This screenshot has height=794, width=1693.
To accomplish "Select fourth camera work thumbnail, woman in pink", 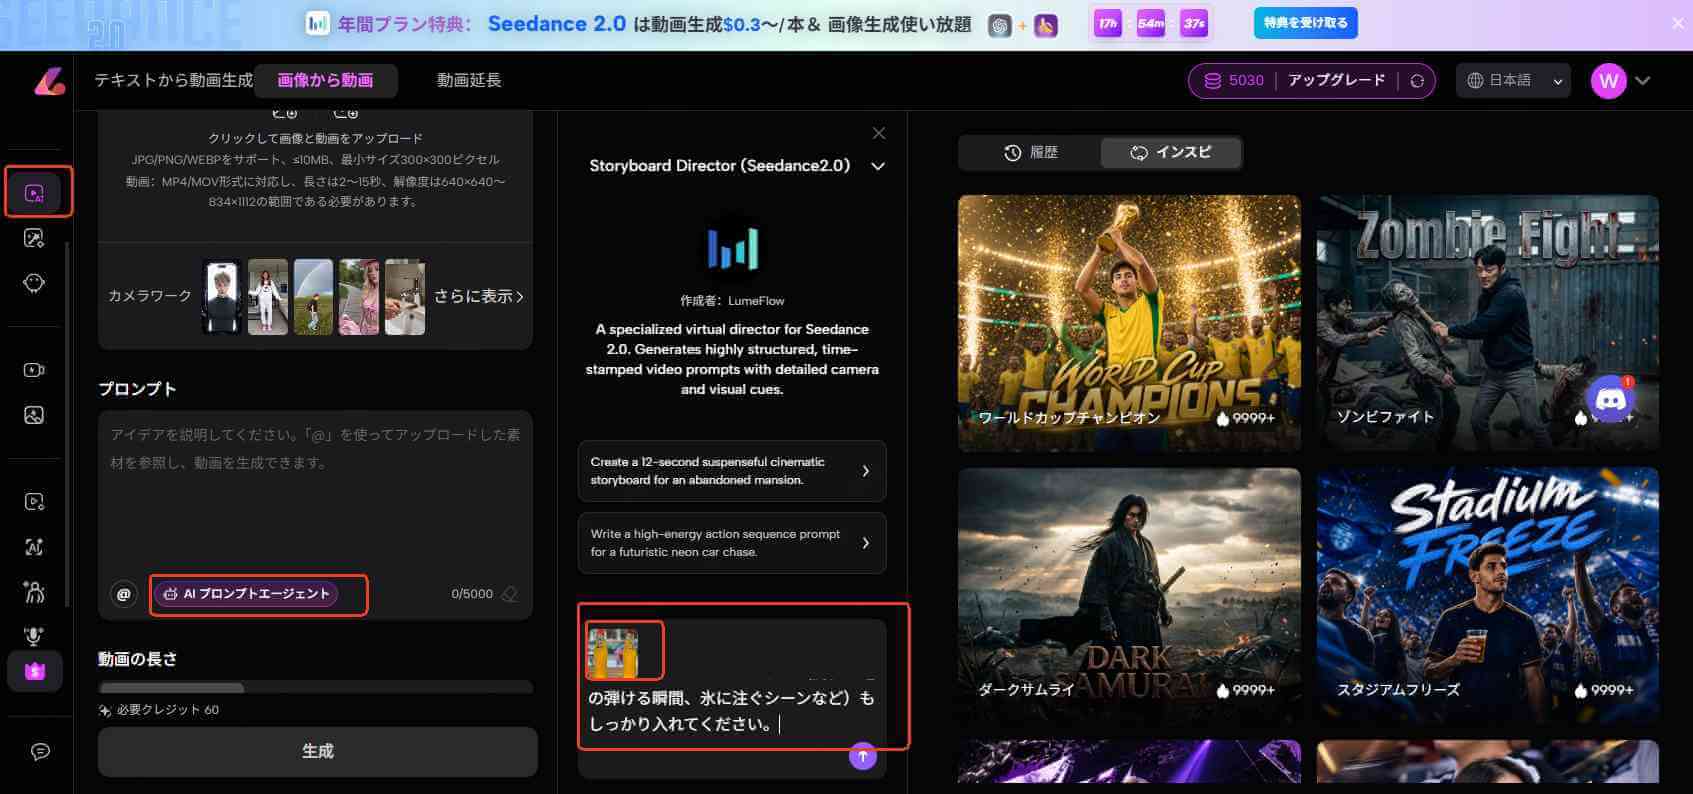I will [x=359, y=297].
